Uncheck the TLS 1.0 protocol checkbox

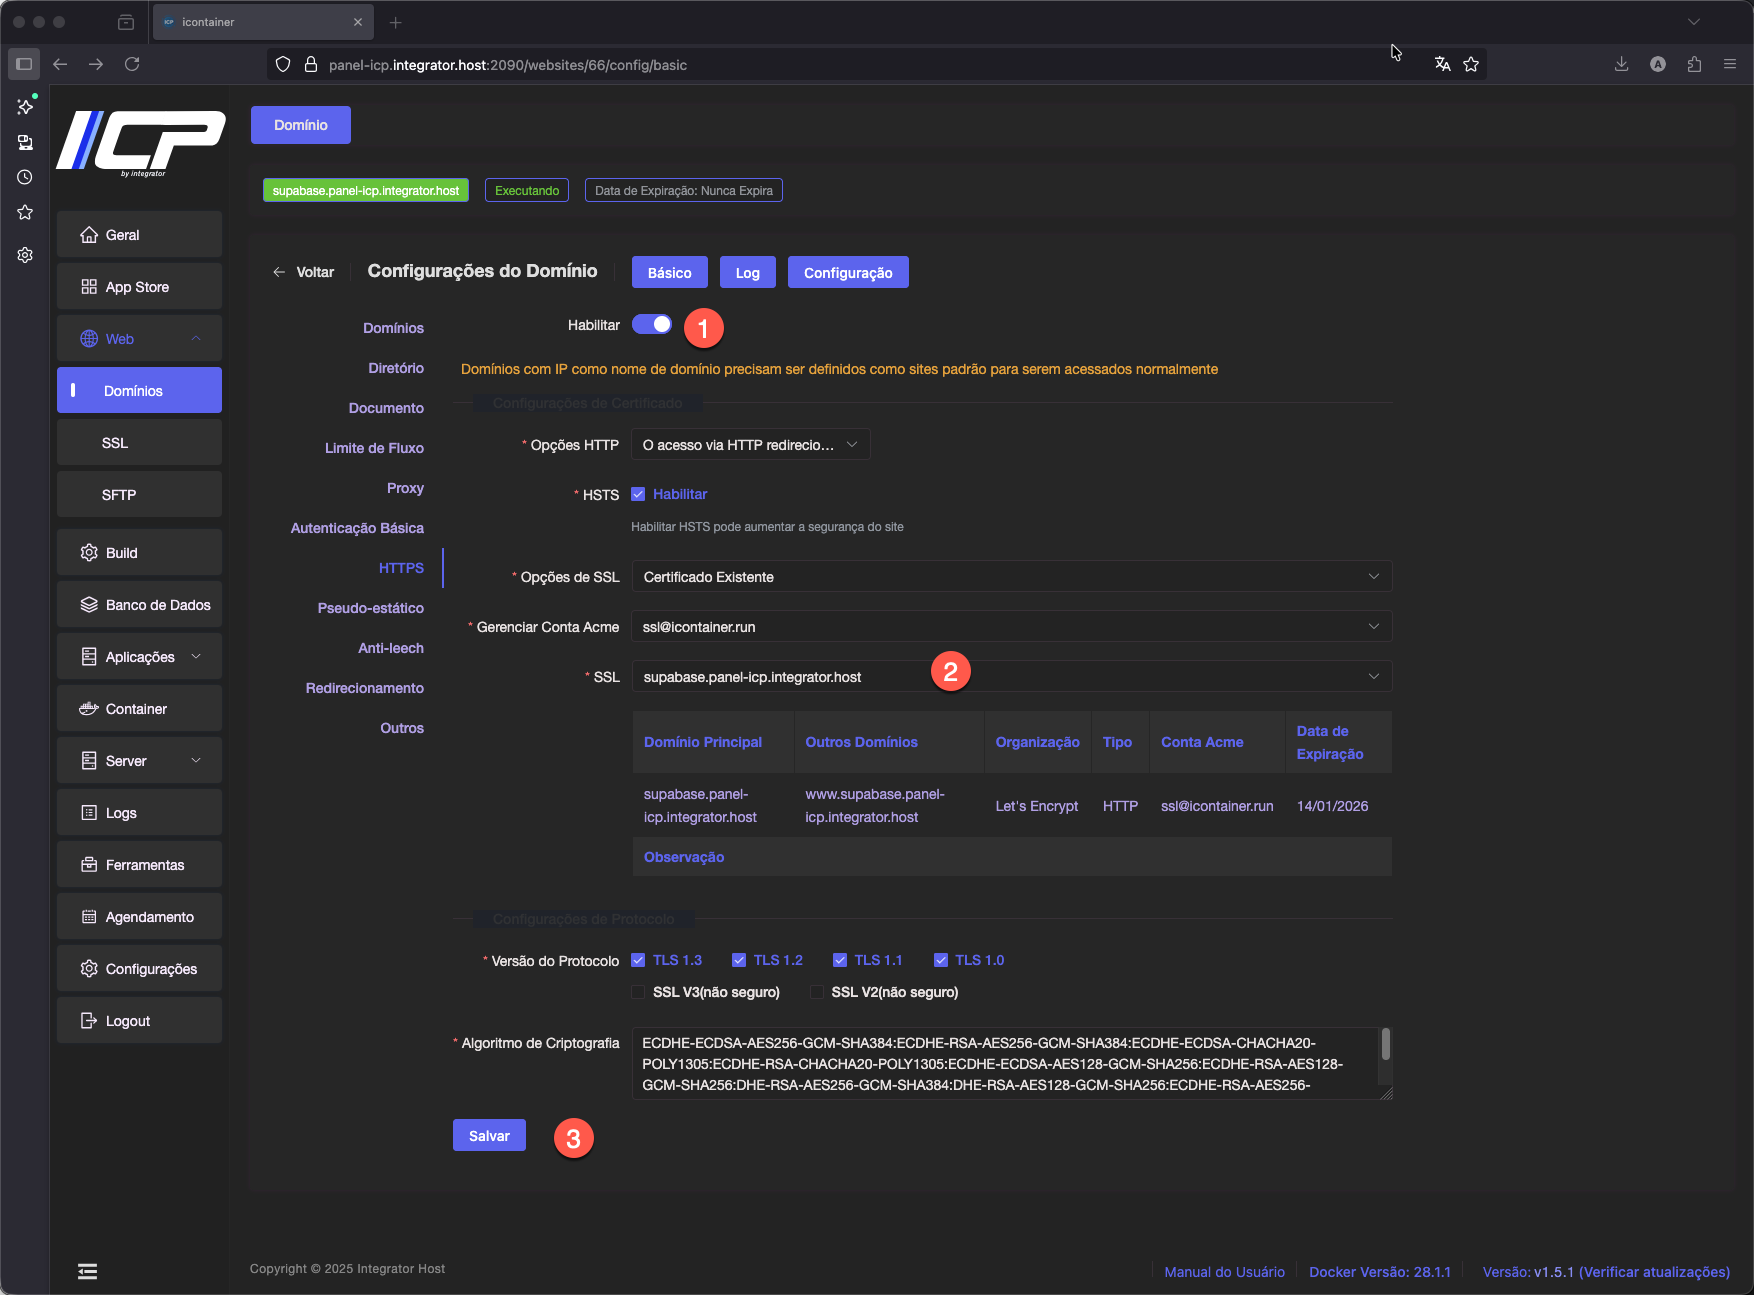[941, 960]
